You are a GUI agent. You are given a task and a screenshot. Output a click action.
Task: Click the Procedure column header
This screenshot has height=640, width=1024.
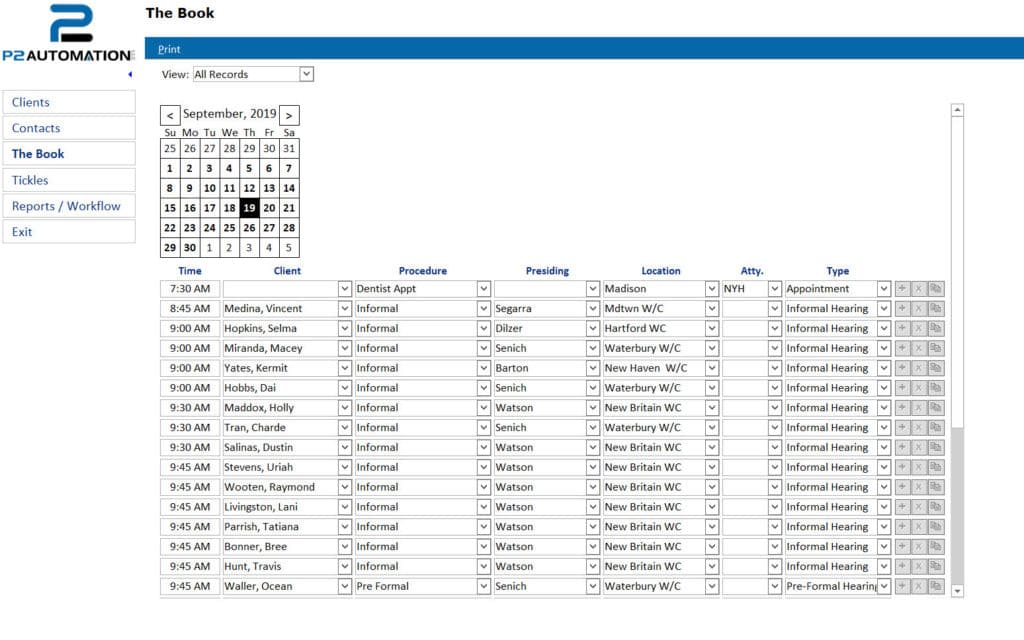pos(423,271)
